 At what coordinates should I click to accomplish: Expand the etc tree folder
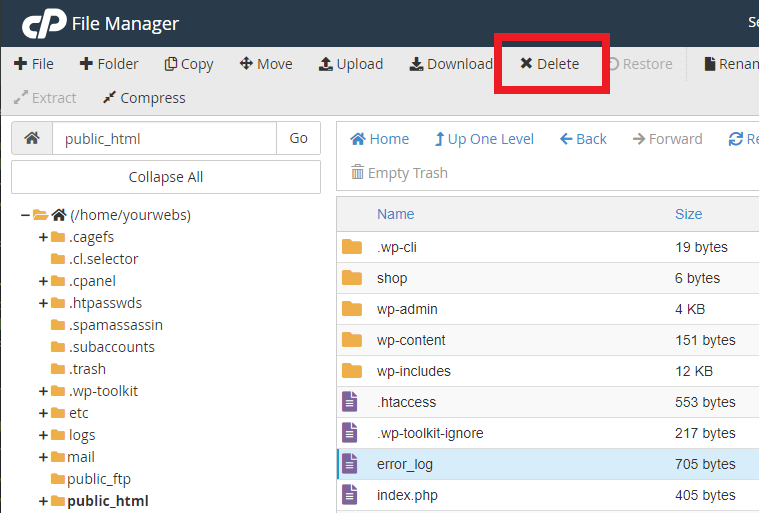pos(43,413)
